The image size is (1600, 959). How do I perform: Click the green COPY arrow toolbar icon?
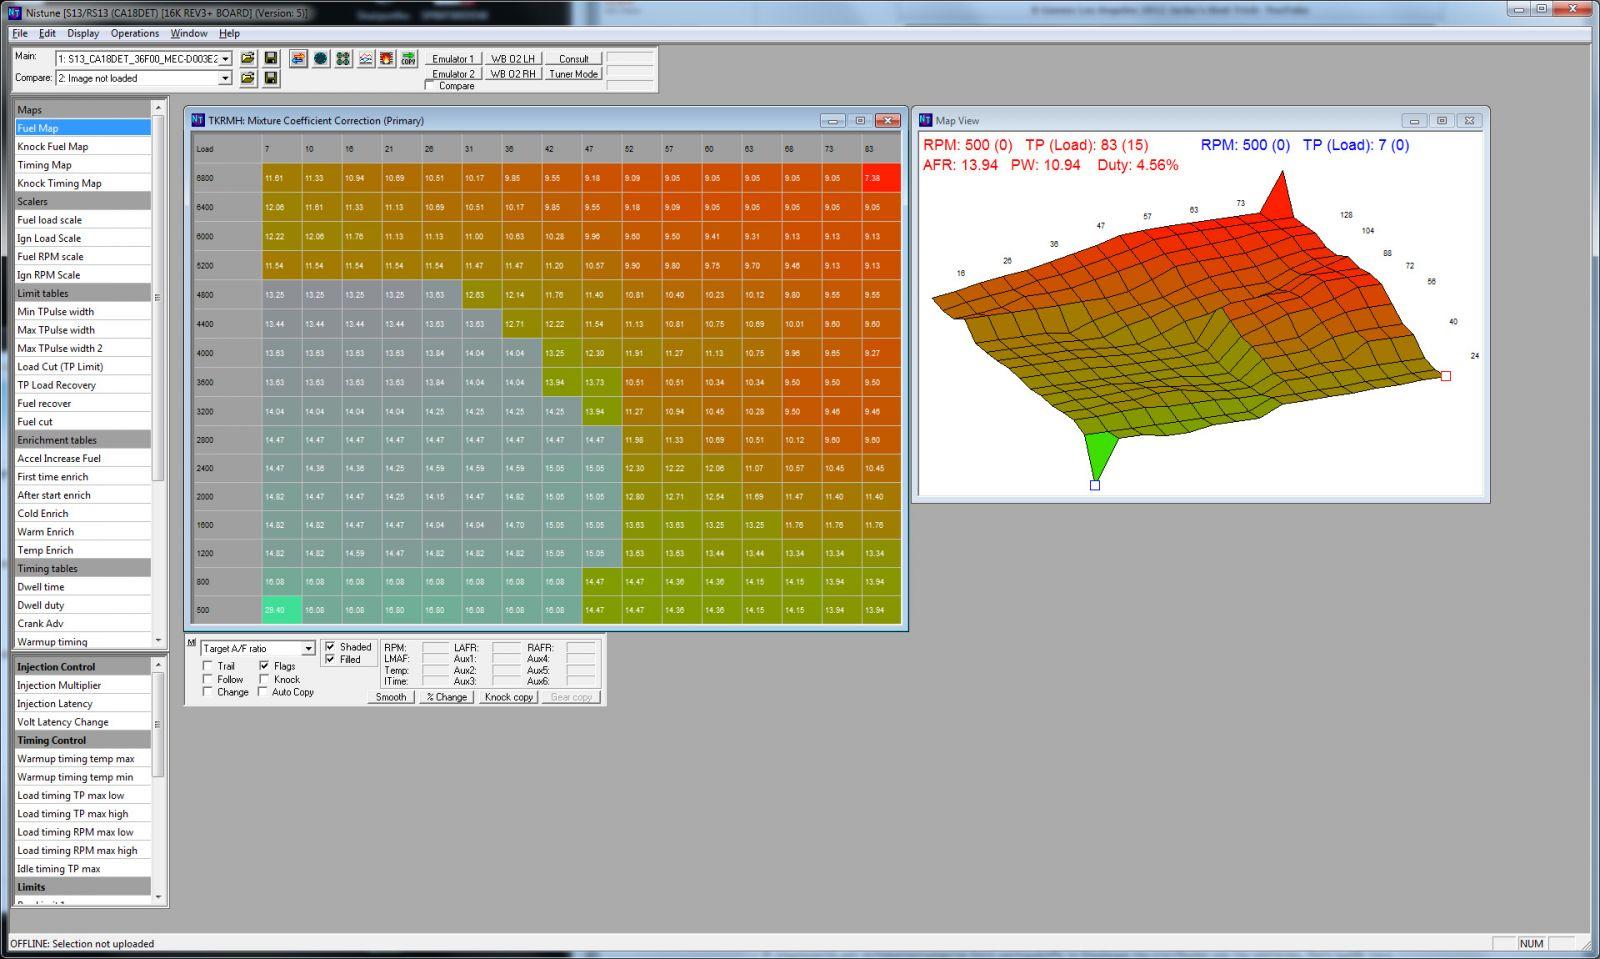[x=408, y=59]
